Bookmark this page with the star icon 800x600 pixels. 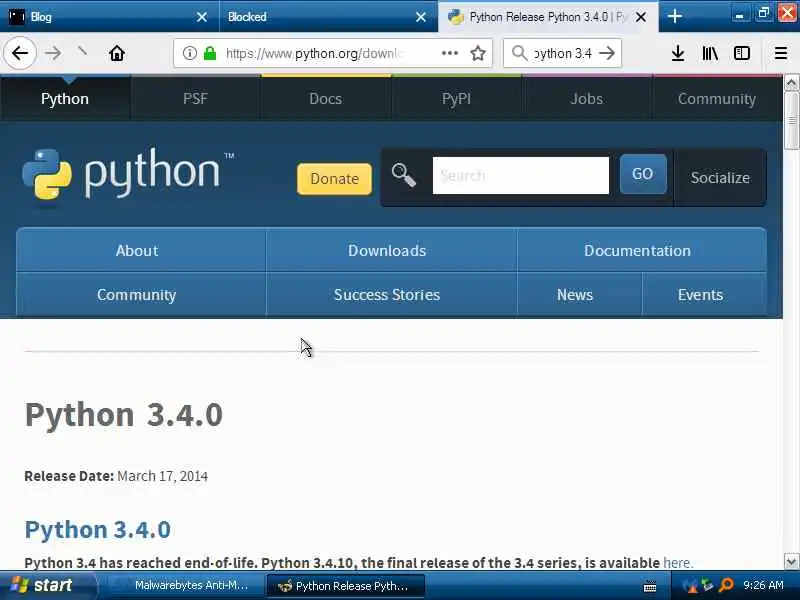coord(478,53)
